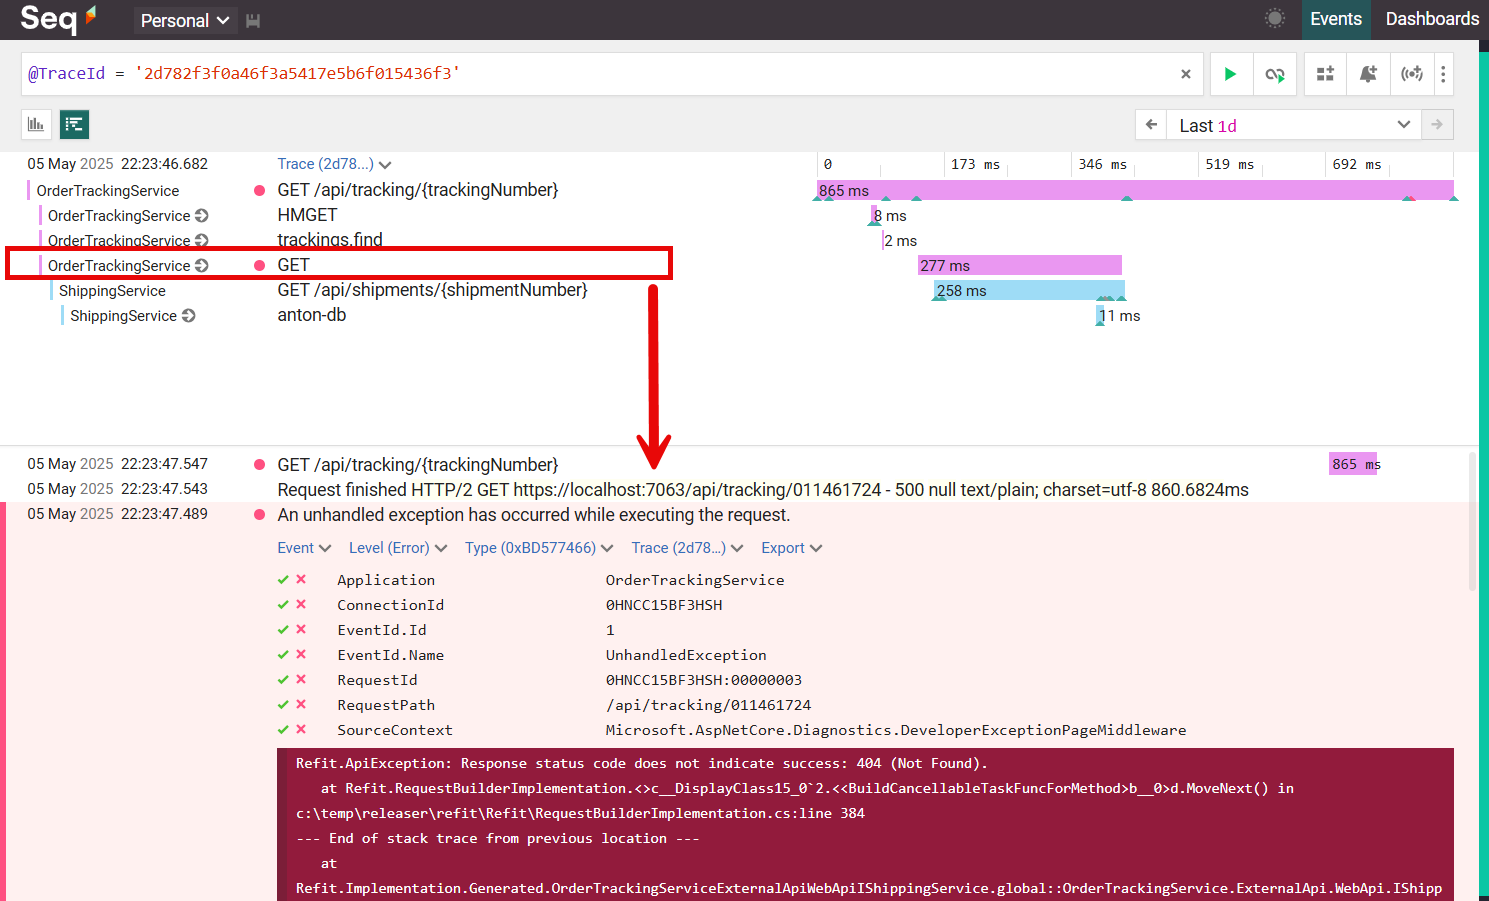Go to the Events tab

coord(1335,19)
